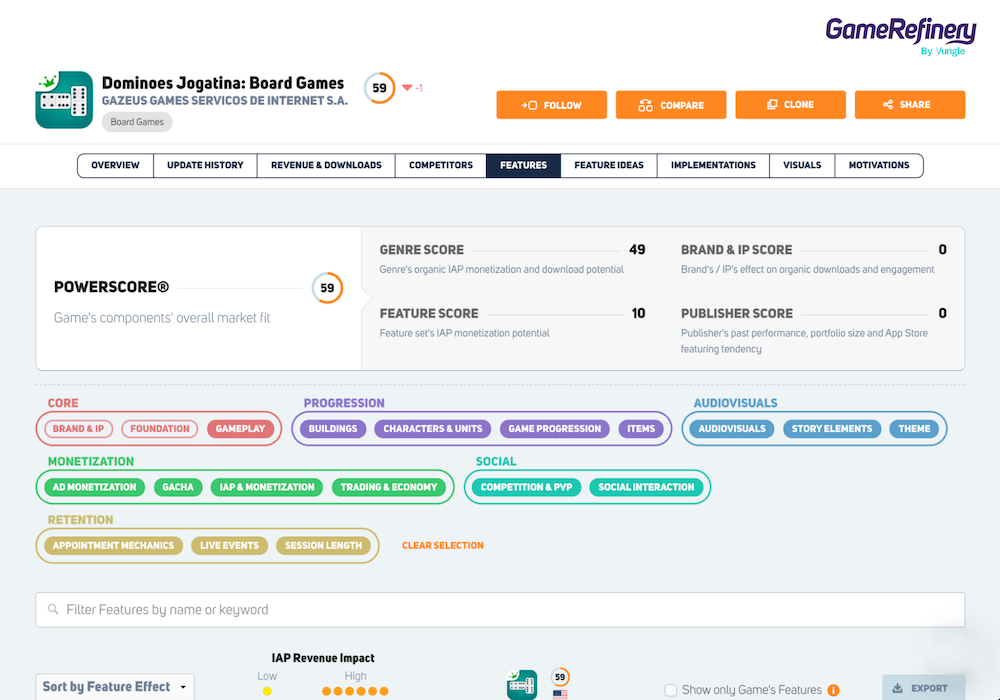Screen dimensions: 1000x700
Task: Open the Feature Ideas tab
Action: point(609,165)
